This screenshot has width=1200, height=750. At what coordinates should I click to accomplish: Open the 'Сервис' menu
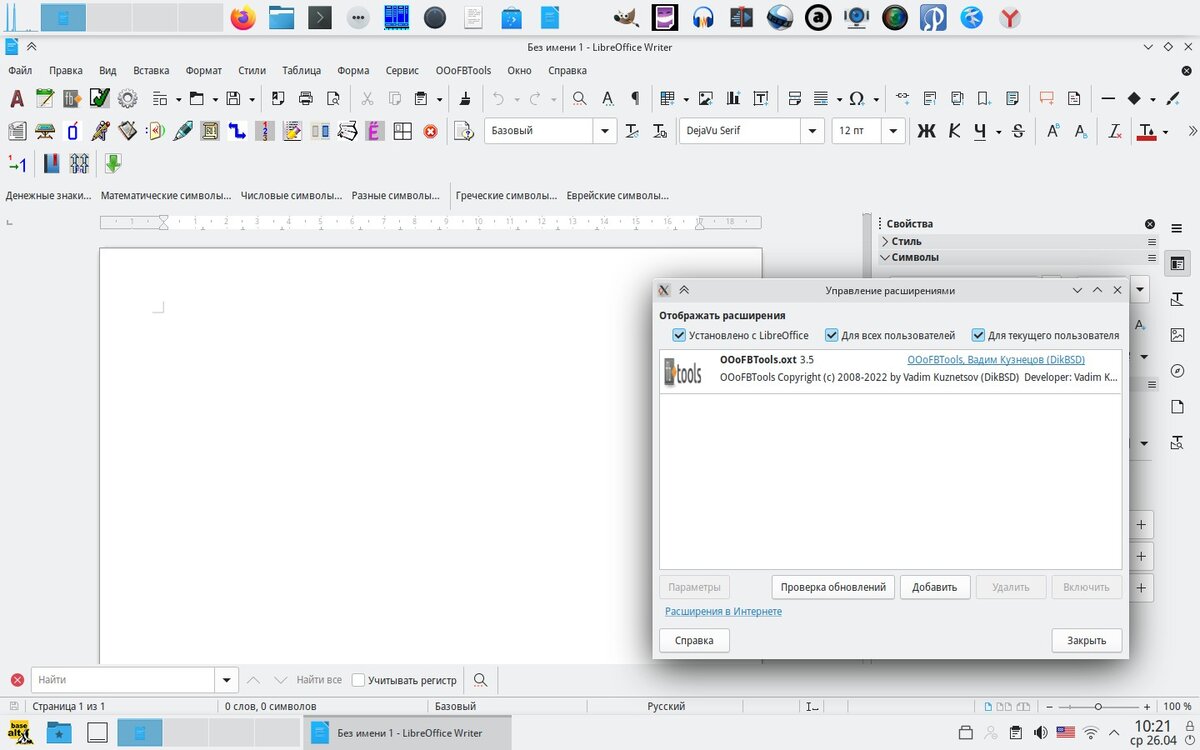click(x=402, y=71)
